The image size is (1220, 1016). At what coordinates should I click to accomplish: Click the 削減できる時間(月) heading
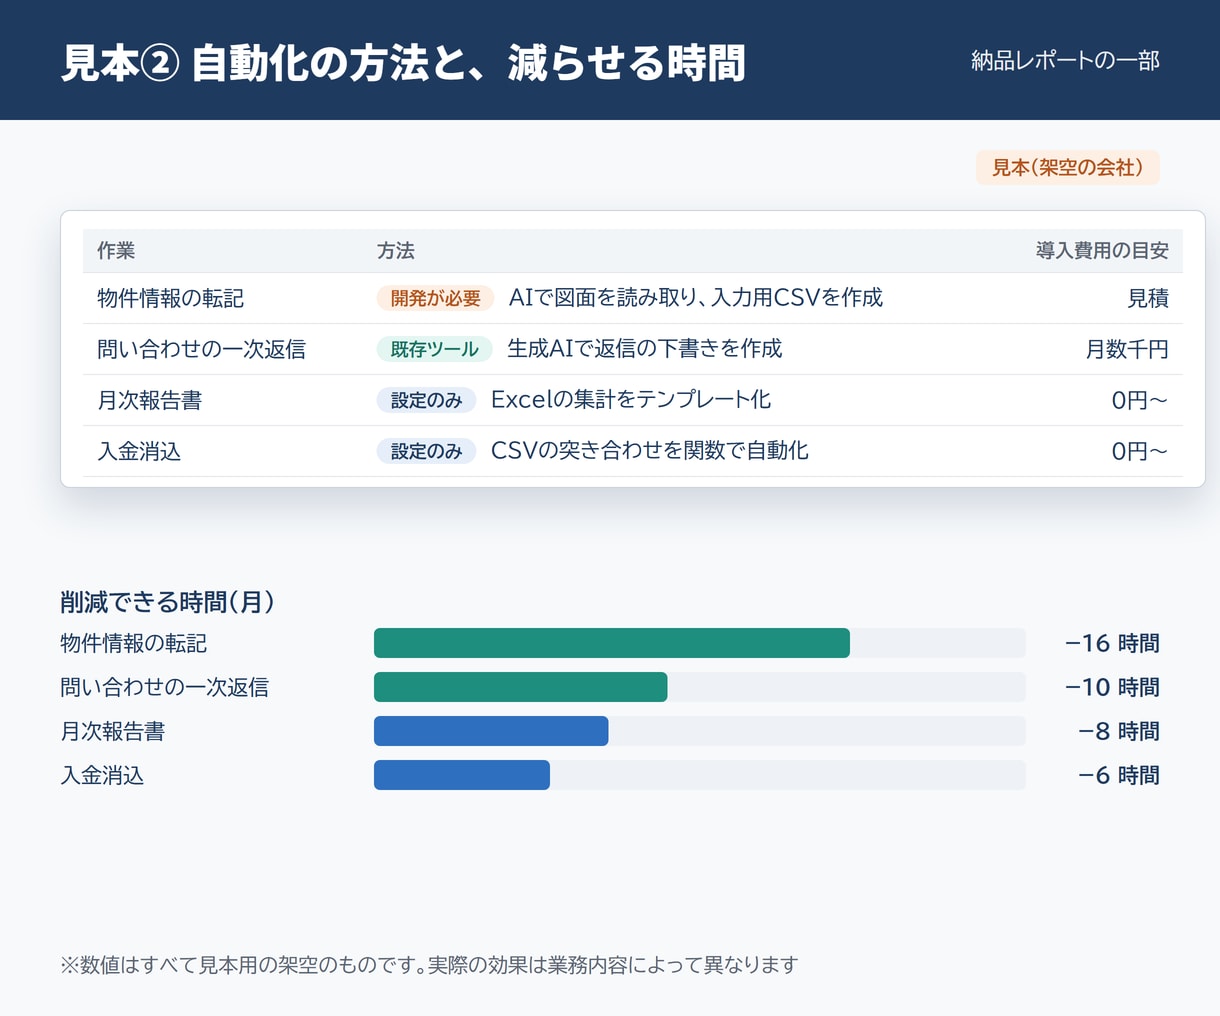(x=168, y=601)
